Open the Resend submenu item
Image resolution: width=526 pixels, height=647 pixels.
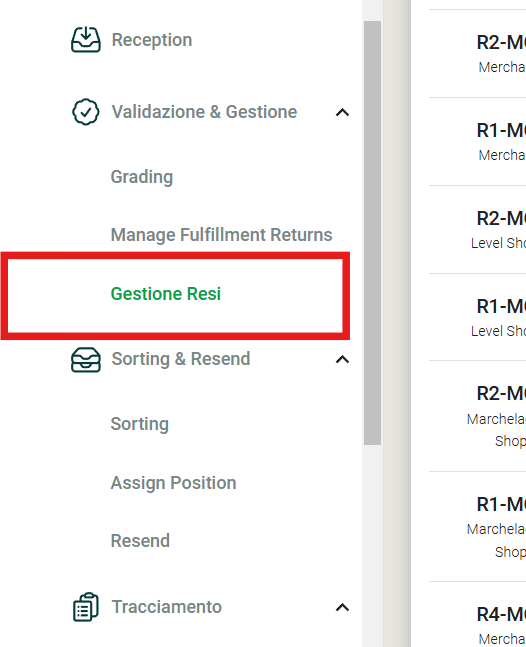pos(140,541)
